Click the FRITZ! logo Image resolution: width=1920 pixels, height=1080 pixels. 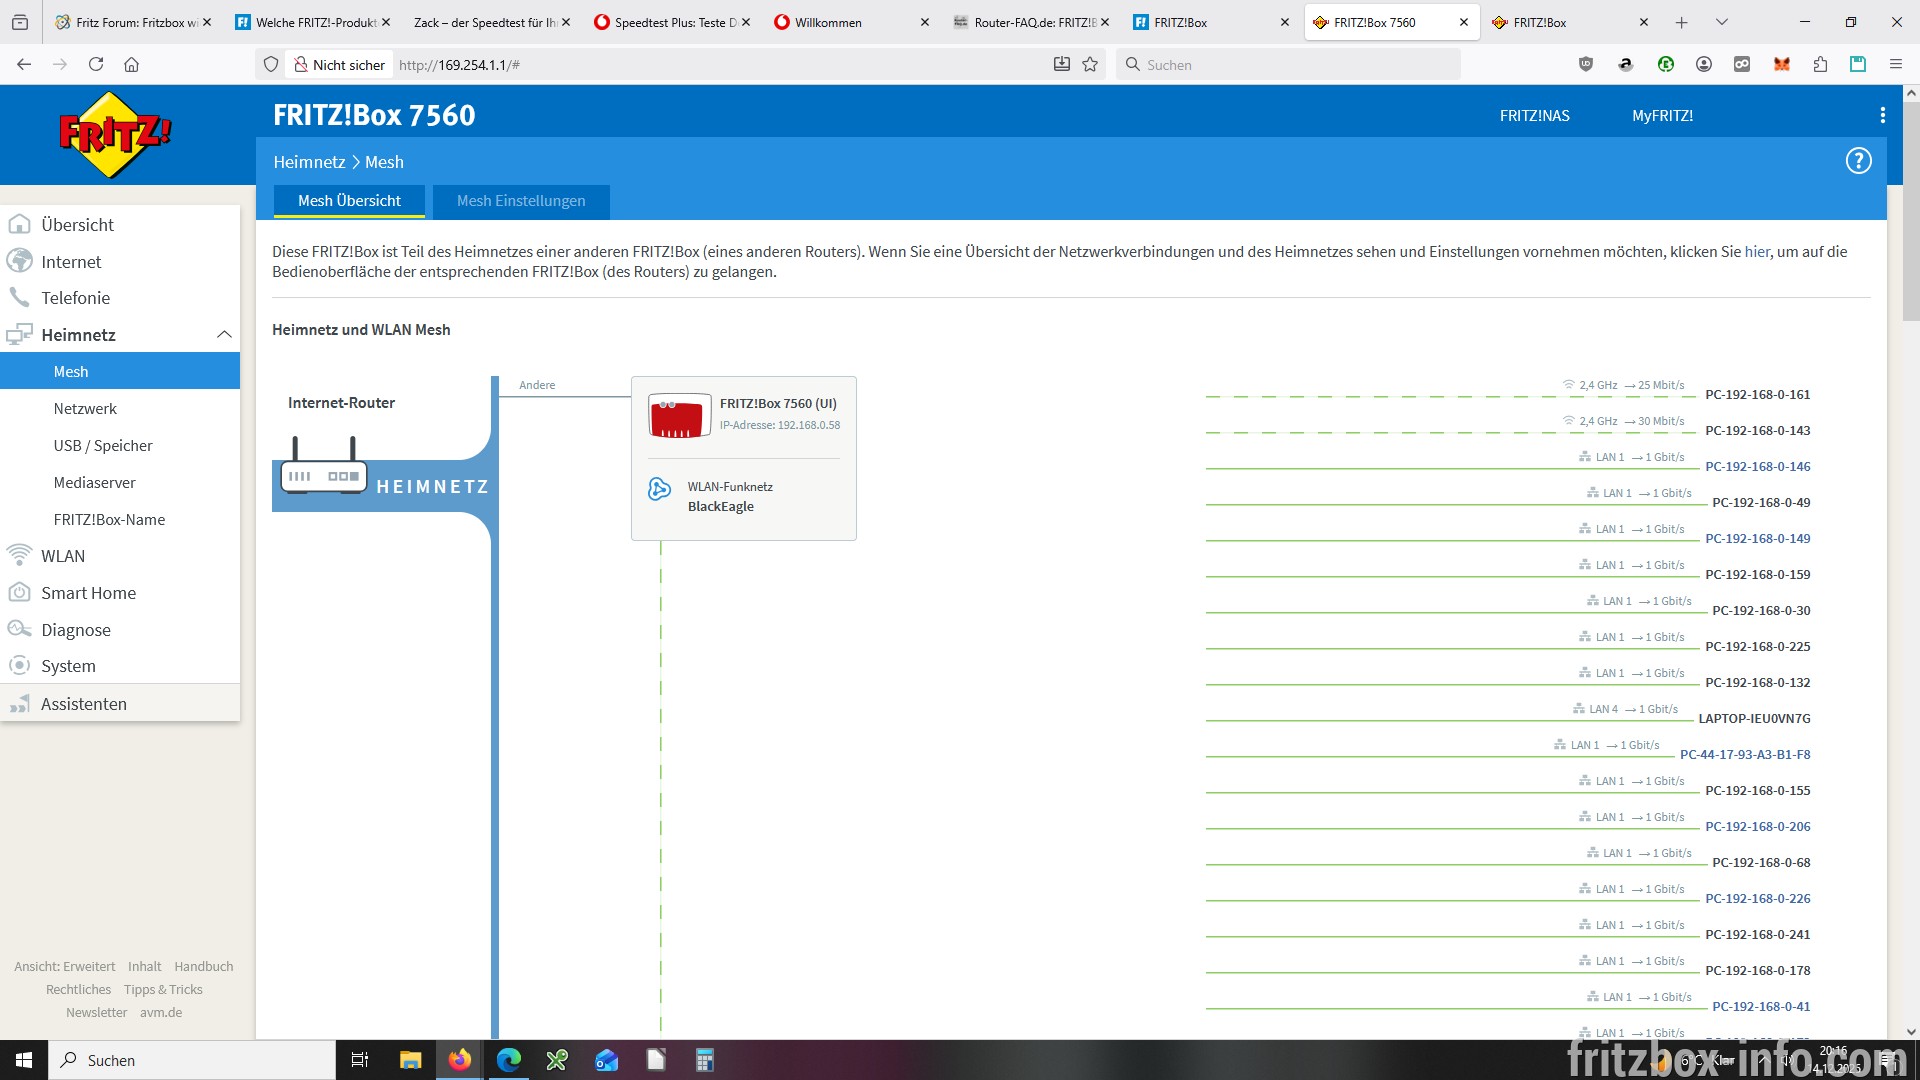click(115, 135)
